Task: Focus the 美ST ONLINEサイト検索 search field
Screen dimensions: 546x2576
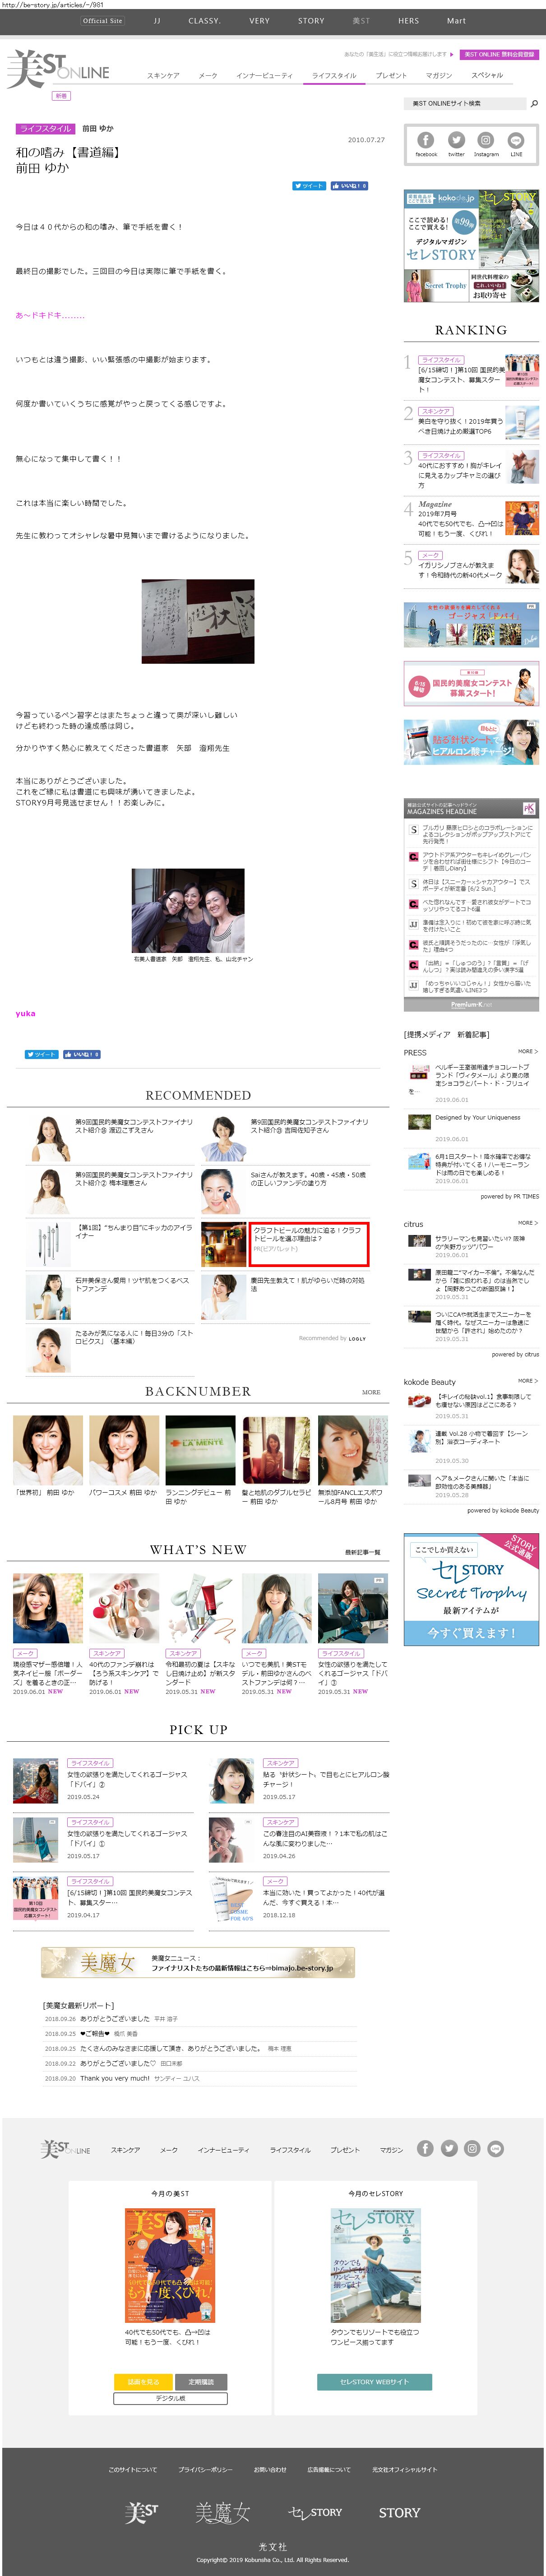Action: coord(464,103)
